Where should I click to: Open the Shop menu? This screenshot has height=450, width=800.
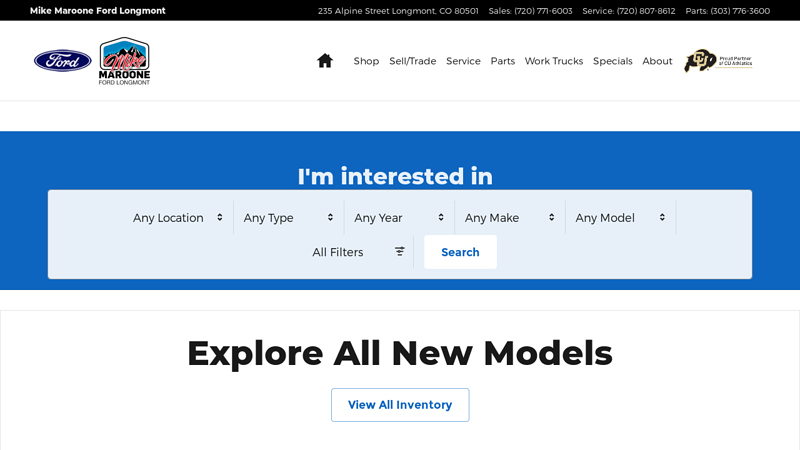tap(366, 61)
